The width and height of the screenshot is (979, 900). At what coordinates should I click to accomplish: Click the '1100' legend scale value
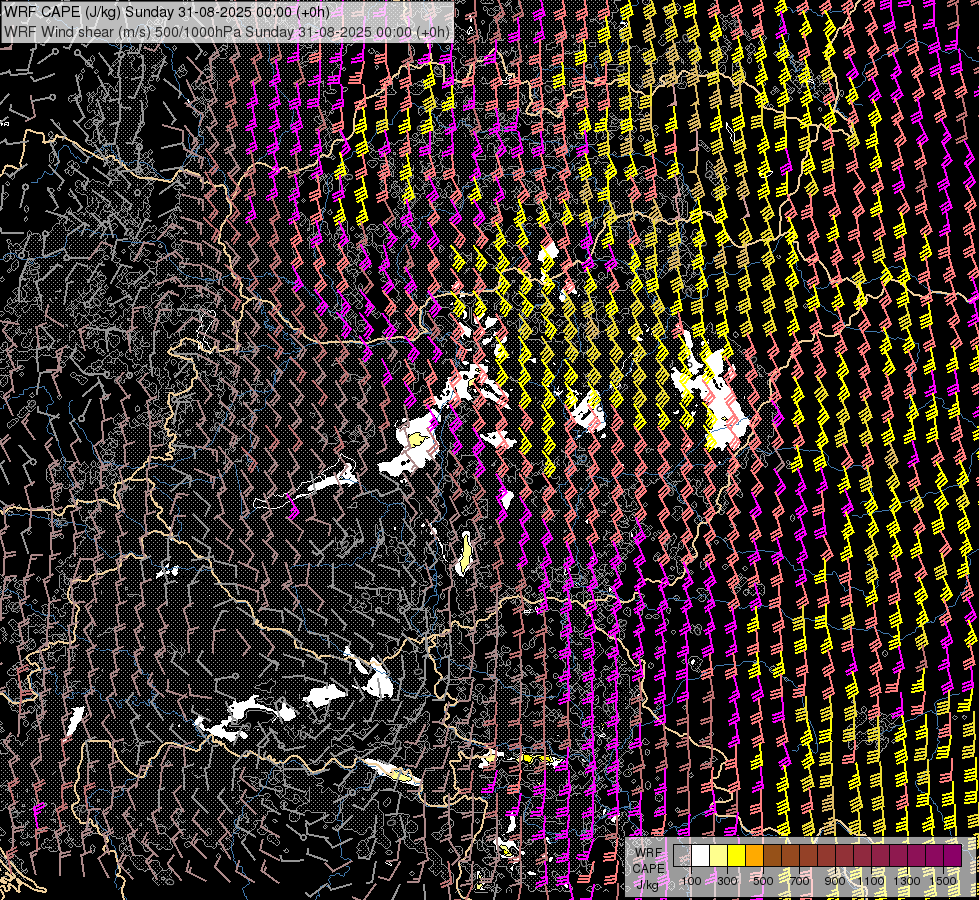[x=870, y=881]
